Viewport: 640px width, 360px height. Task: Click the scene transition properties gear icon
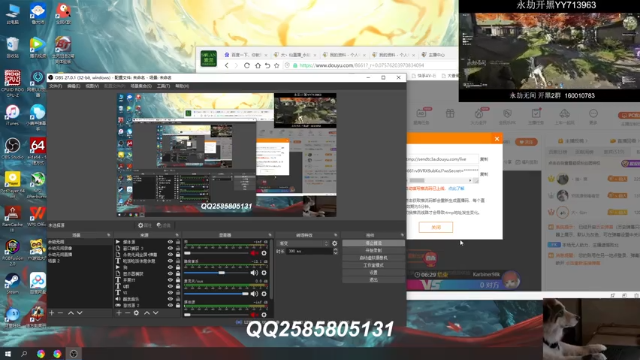[335, 243]
